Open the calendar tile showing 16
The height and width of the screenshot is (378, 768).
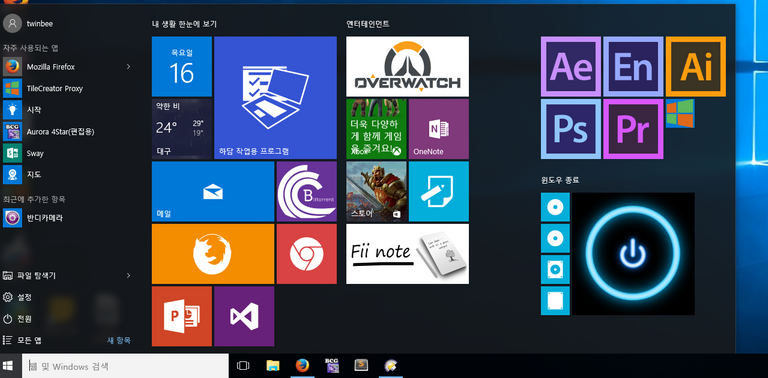coord(182,67)
